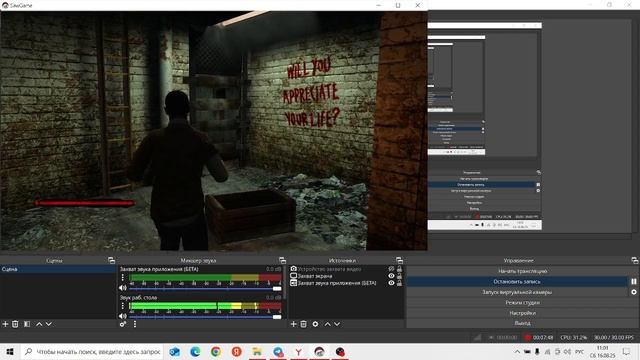640x360 pixels.
Task: Click the Windows taskbar search field
Action: tap(92, 352)
